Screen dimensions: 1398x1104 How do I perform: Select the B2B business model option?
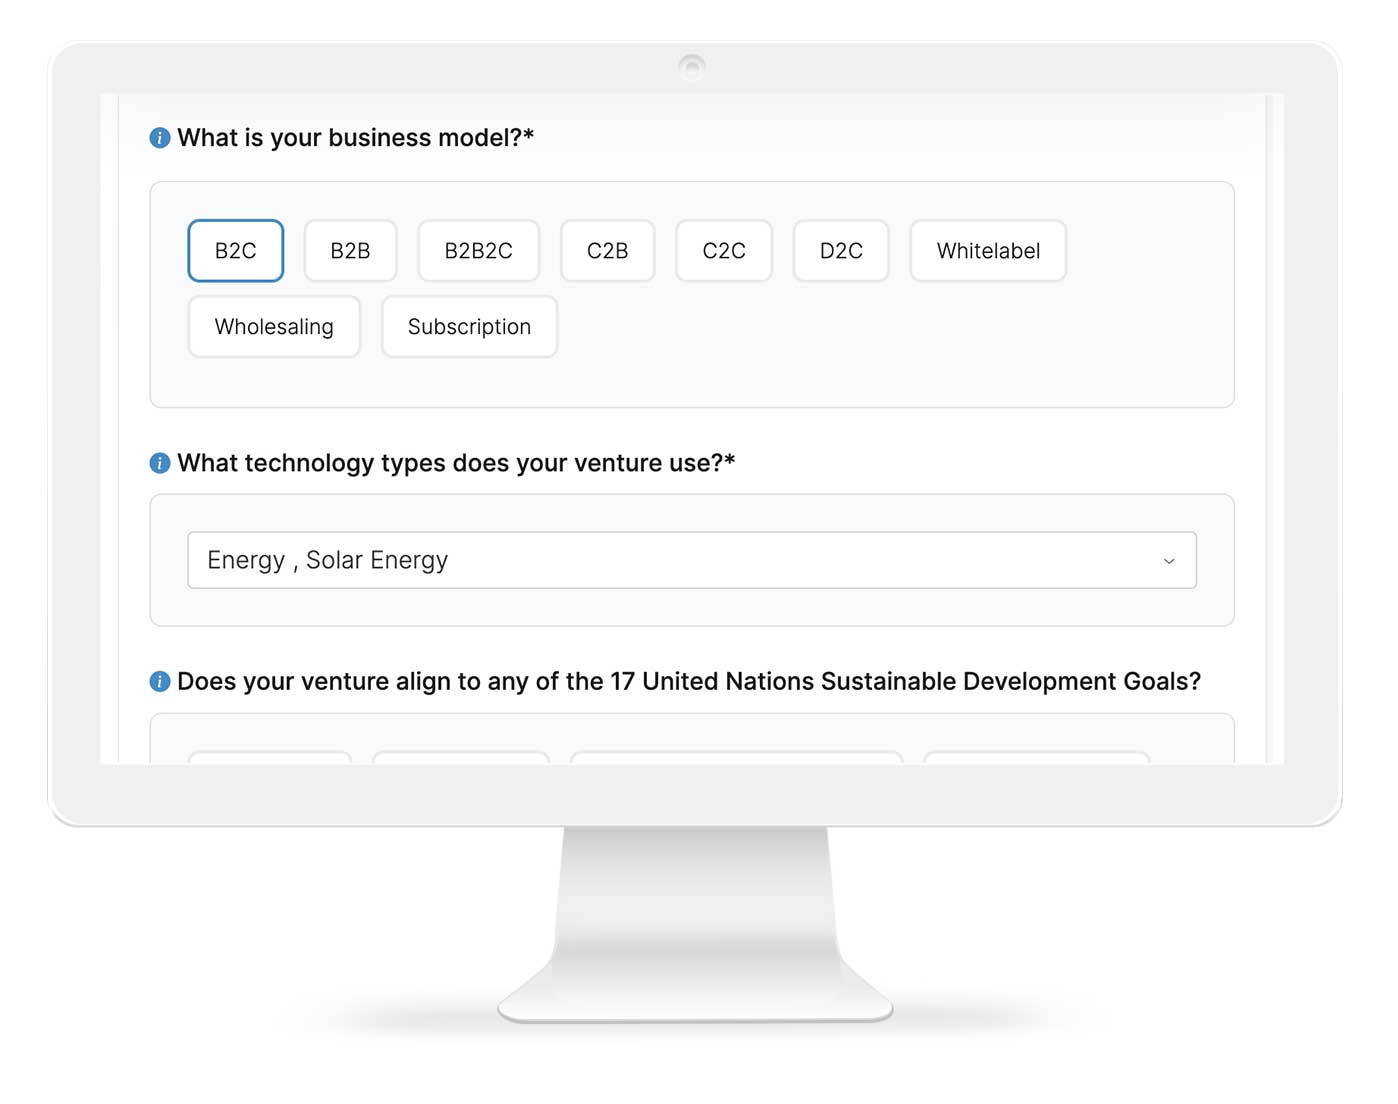[x=350, y=251]
